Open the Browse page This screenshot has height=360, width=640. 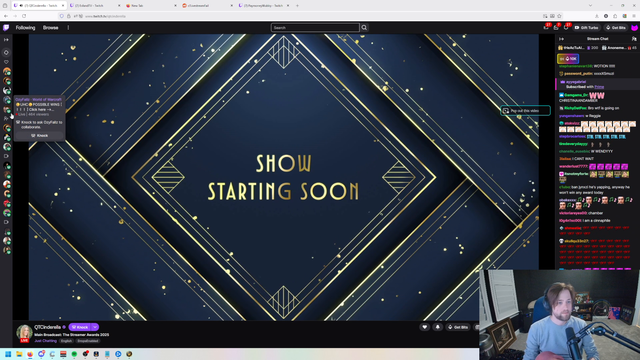coord(51,28)
